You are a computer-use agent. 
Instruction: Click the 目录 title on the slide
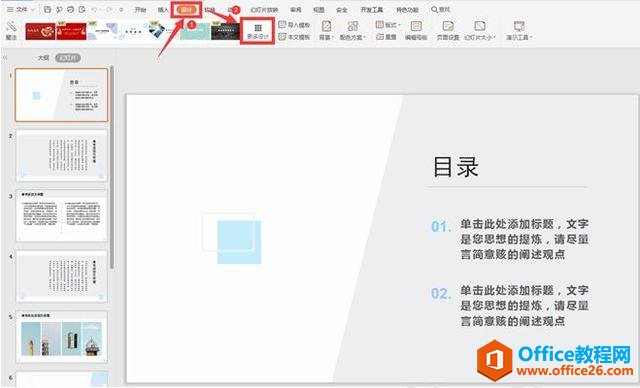click(456, 167)
